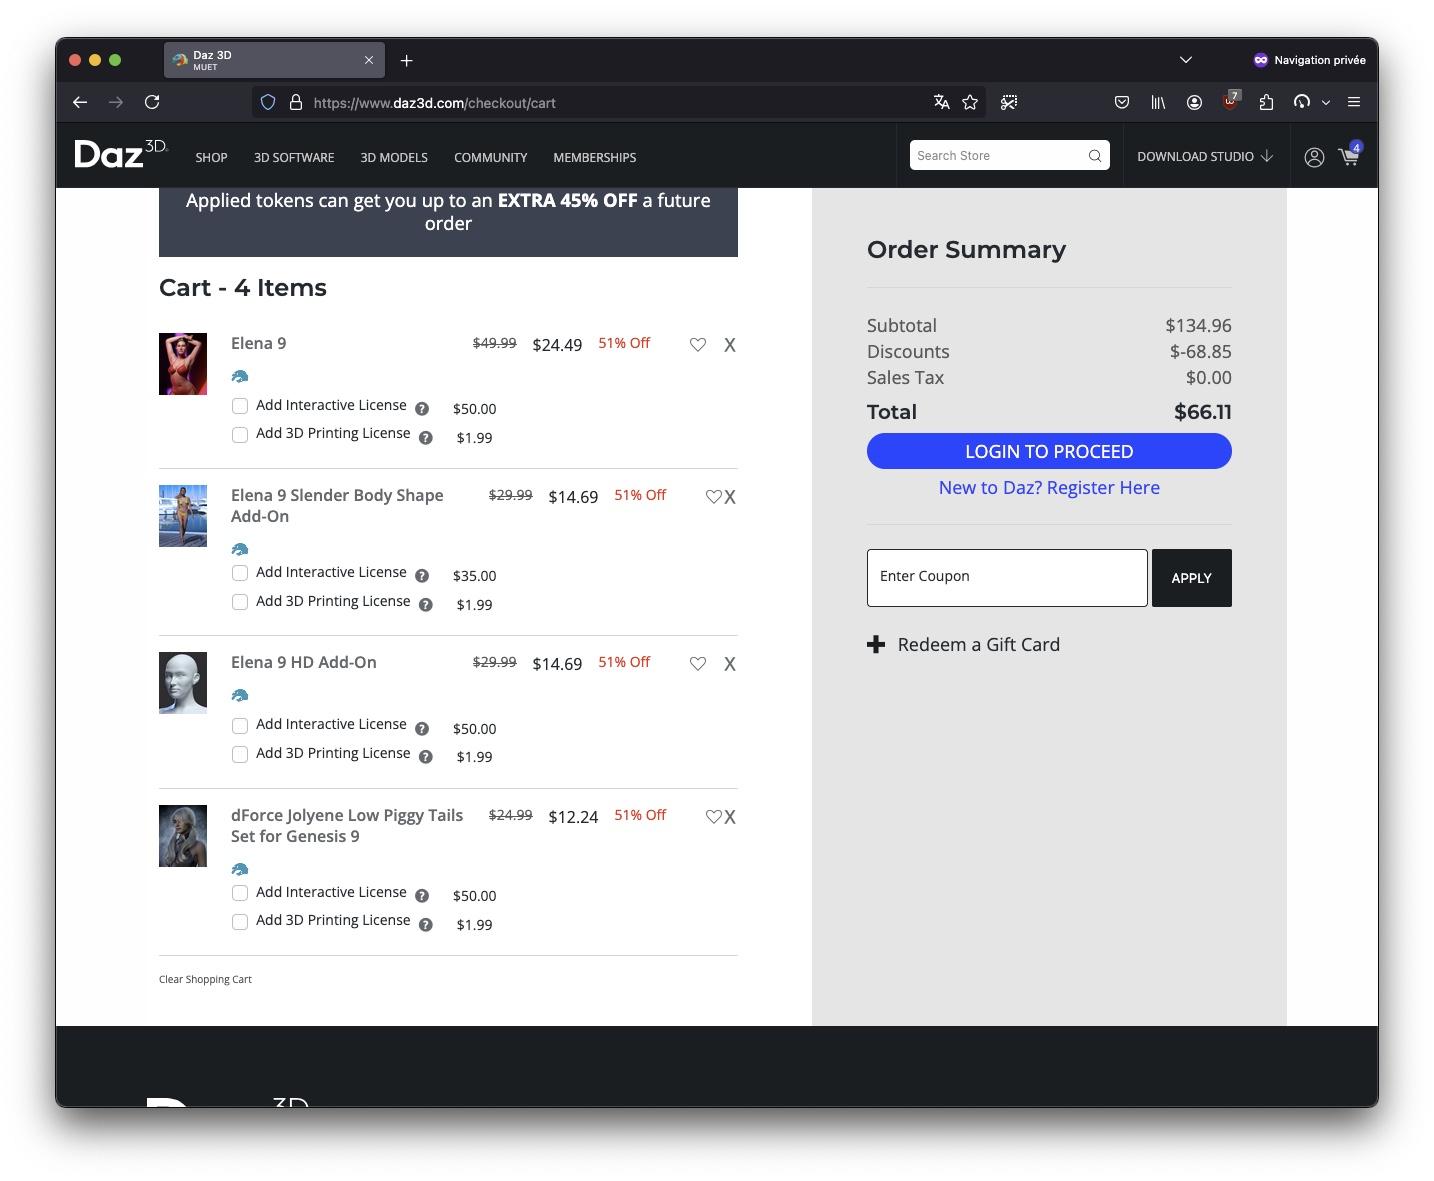Viewport: 1434px width, 1181px height.
Task: Click the screenshot tool icon in toolbar
Action: [1009, 102]
